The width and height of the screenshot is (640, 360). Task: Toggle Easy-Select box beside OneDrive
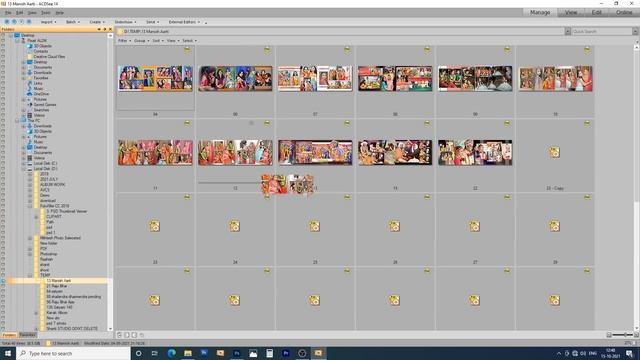point(3,94)
